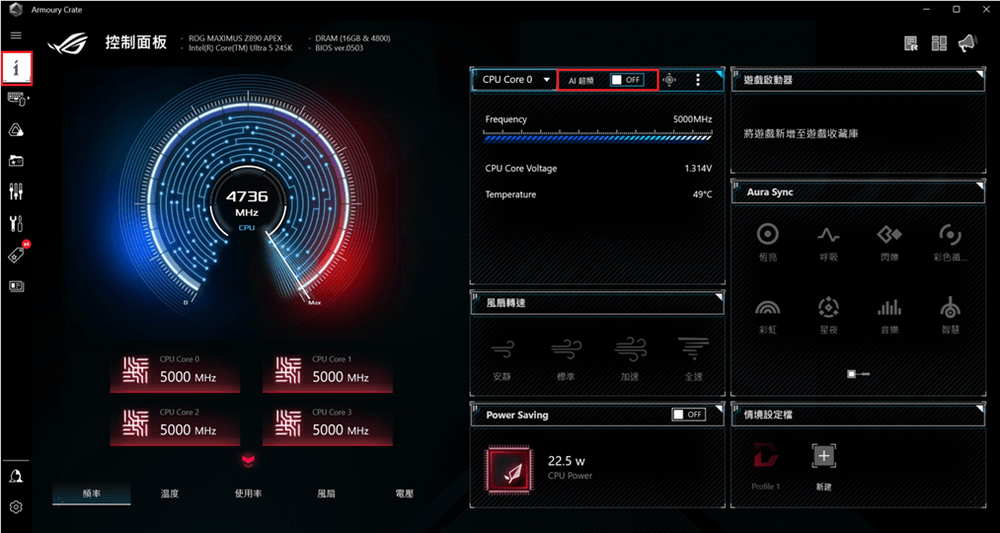
Task: Select Aura Sync breathing (呼吸) effect
Action: [x=828, y=244]
